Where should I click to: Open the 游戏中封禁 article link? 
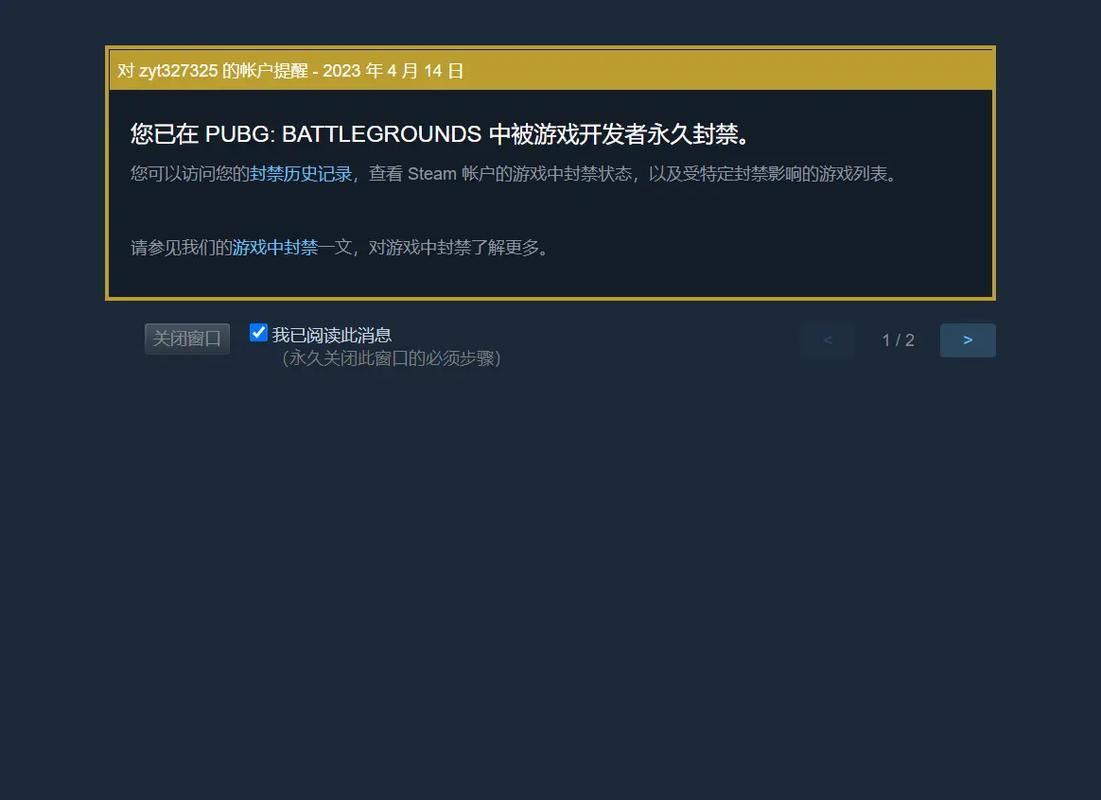pos(275,248)
